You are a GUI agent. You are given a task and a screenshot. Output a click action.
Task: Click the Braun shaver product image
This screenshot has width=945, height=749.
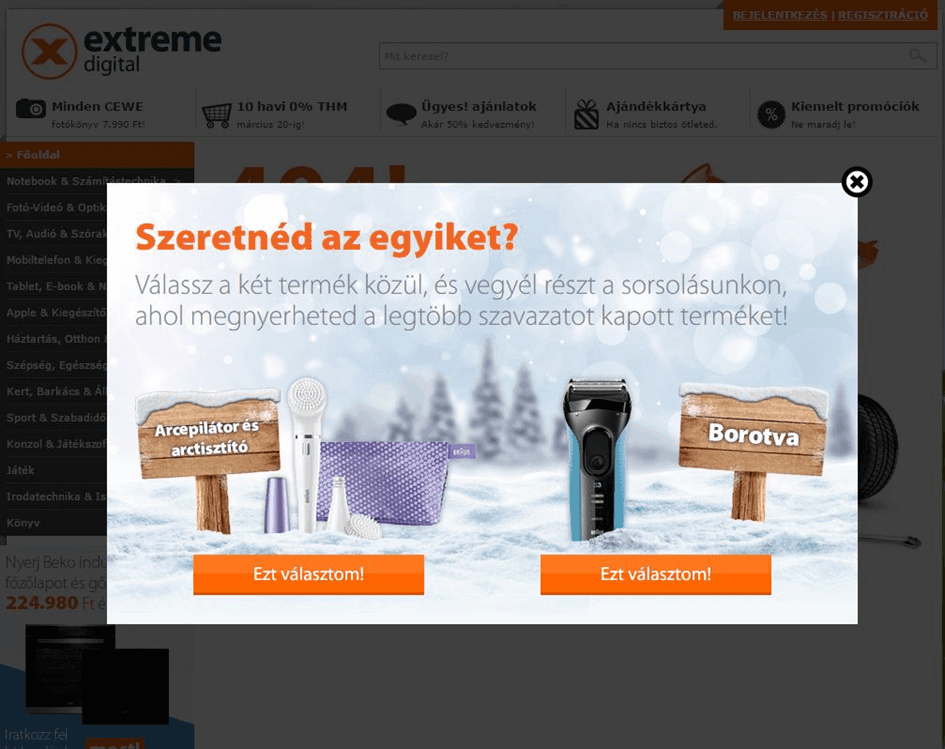pyautogui.click(x=597, y=459)
